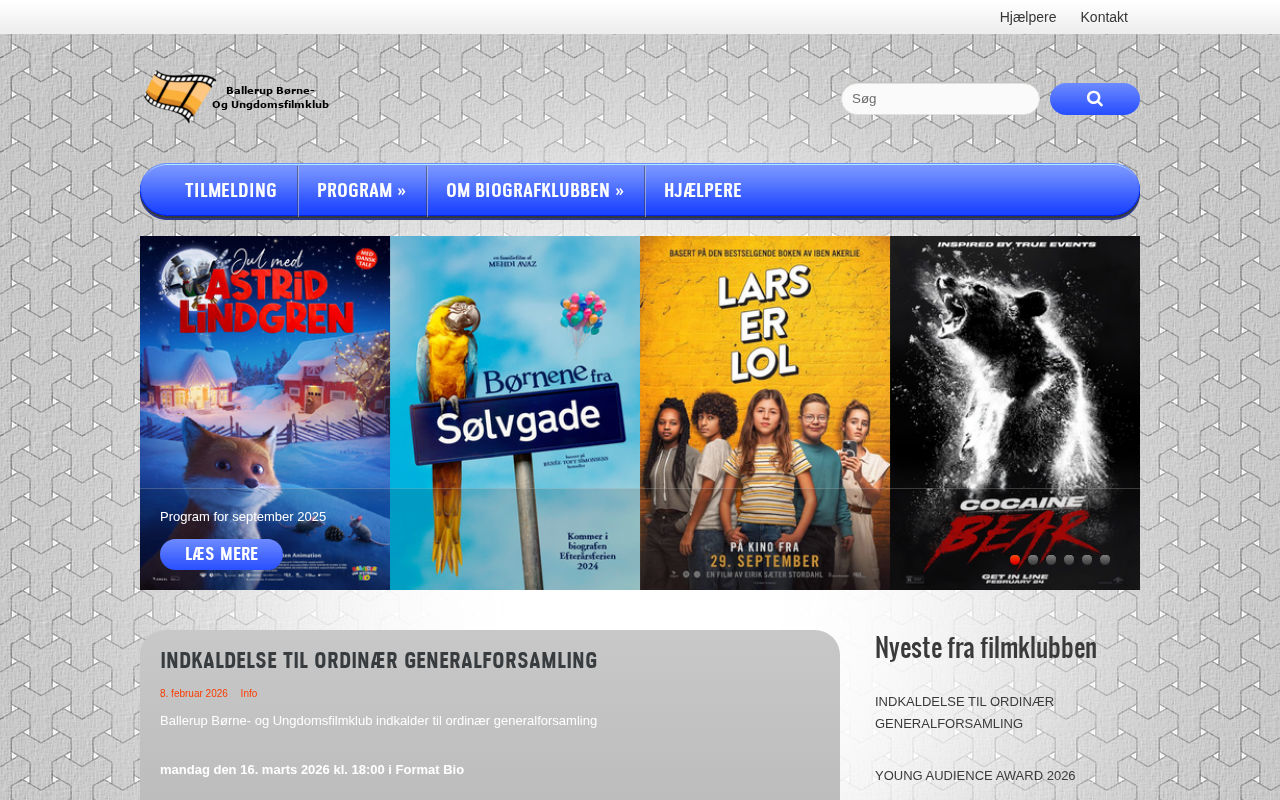Open sidebar link Indkaldelse til ordinær generalforsamling
Screen dimensions: 1280x800
point(964,713)
